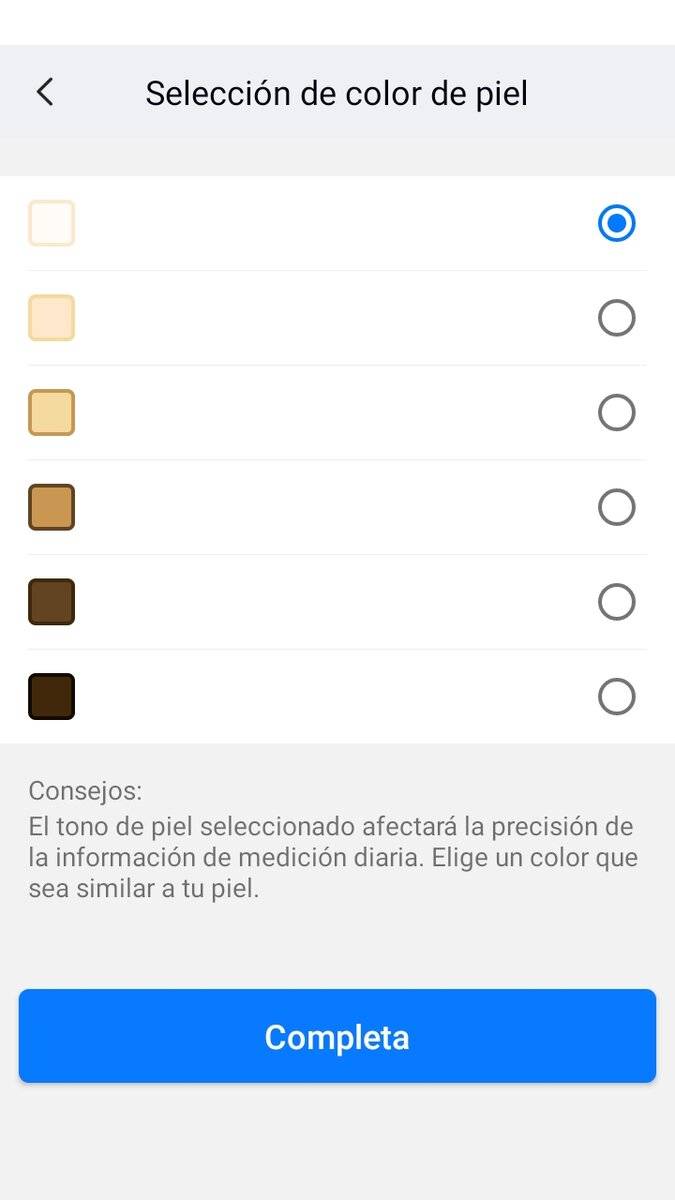Click the skin tone tip paragraph text
Viewport: 675px width, 1200px height.
click(x=333, y=858)
